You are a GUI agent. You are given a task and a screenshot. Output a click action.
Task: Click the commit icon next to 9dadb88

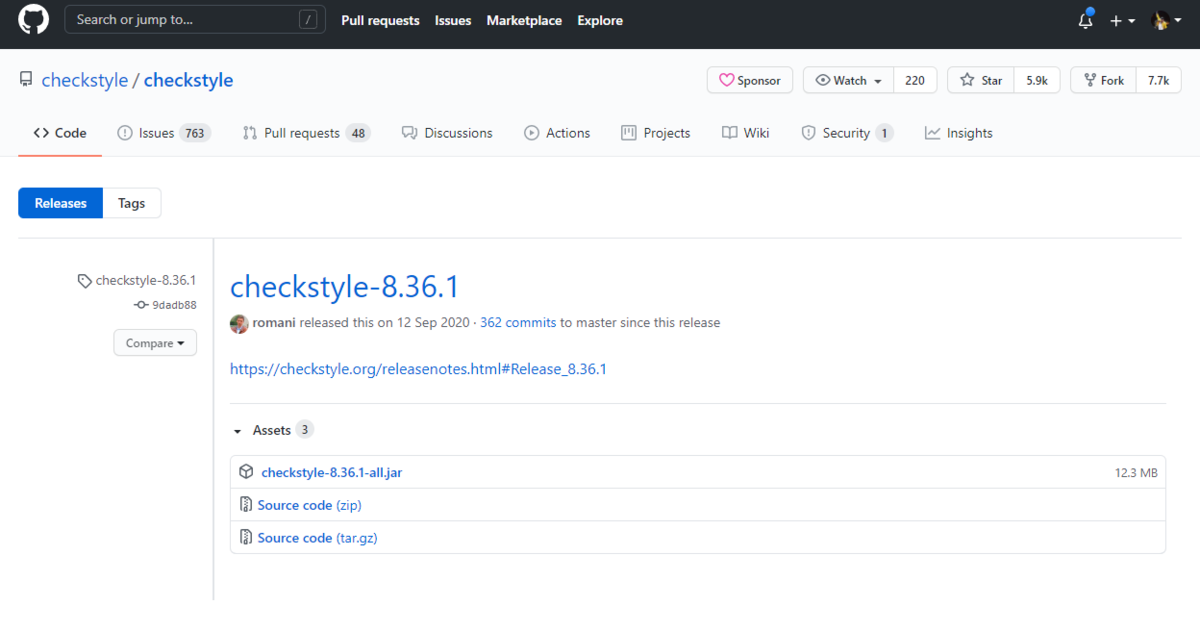142,305
